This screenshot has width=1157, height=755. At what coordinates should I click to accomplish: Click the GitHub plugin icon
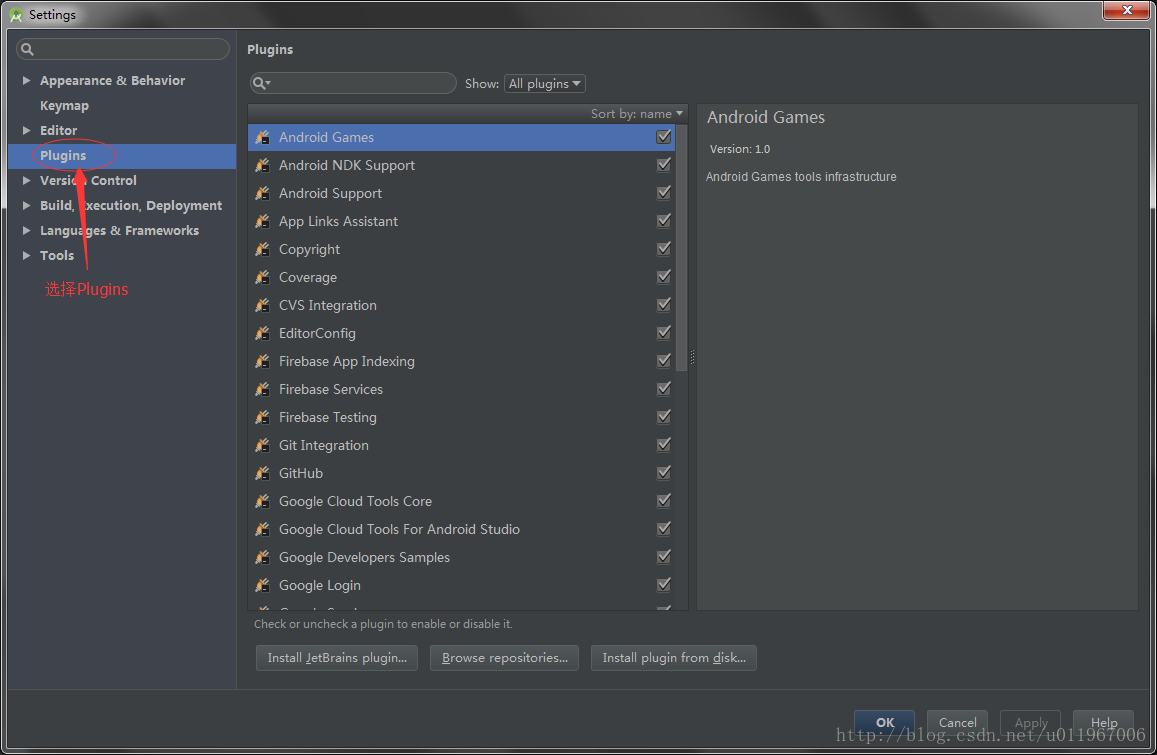(x=262, y=474)
